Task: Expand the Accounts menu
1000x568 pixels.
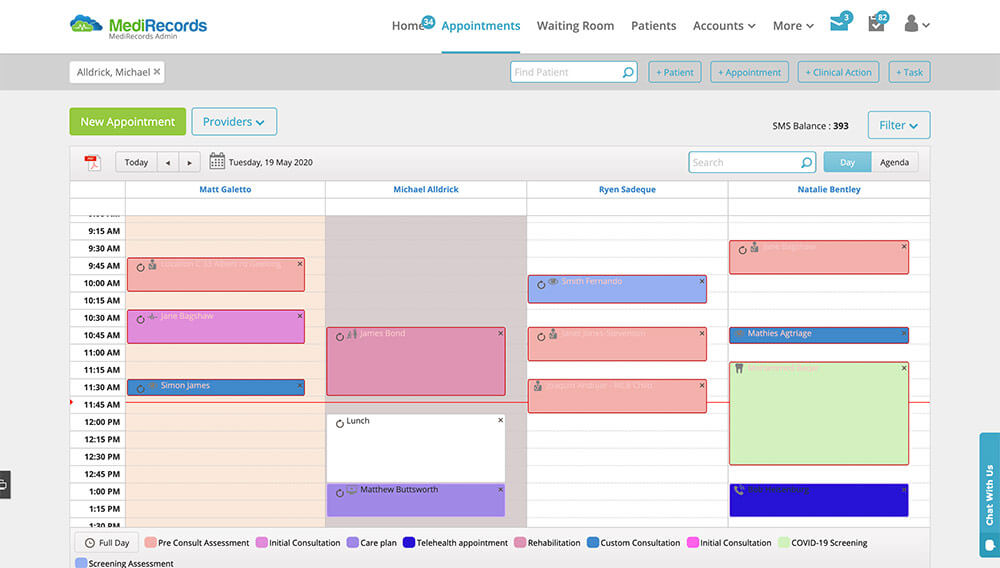Action: (x=724, y=25)
